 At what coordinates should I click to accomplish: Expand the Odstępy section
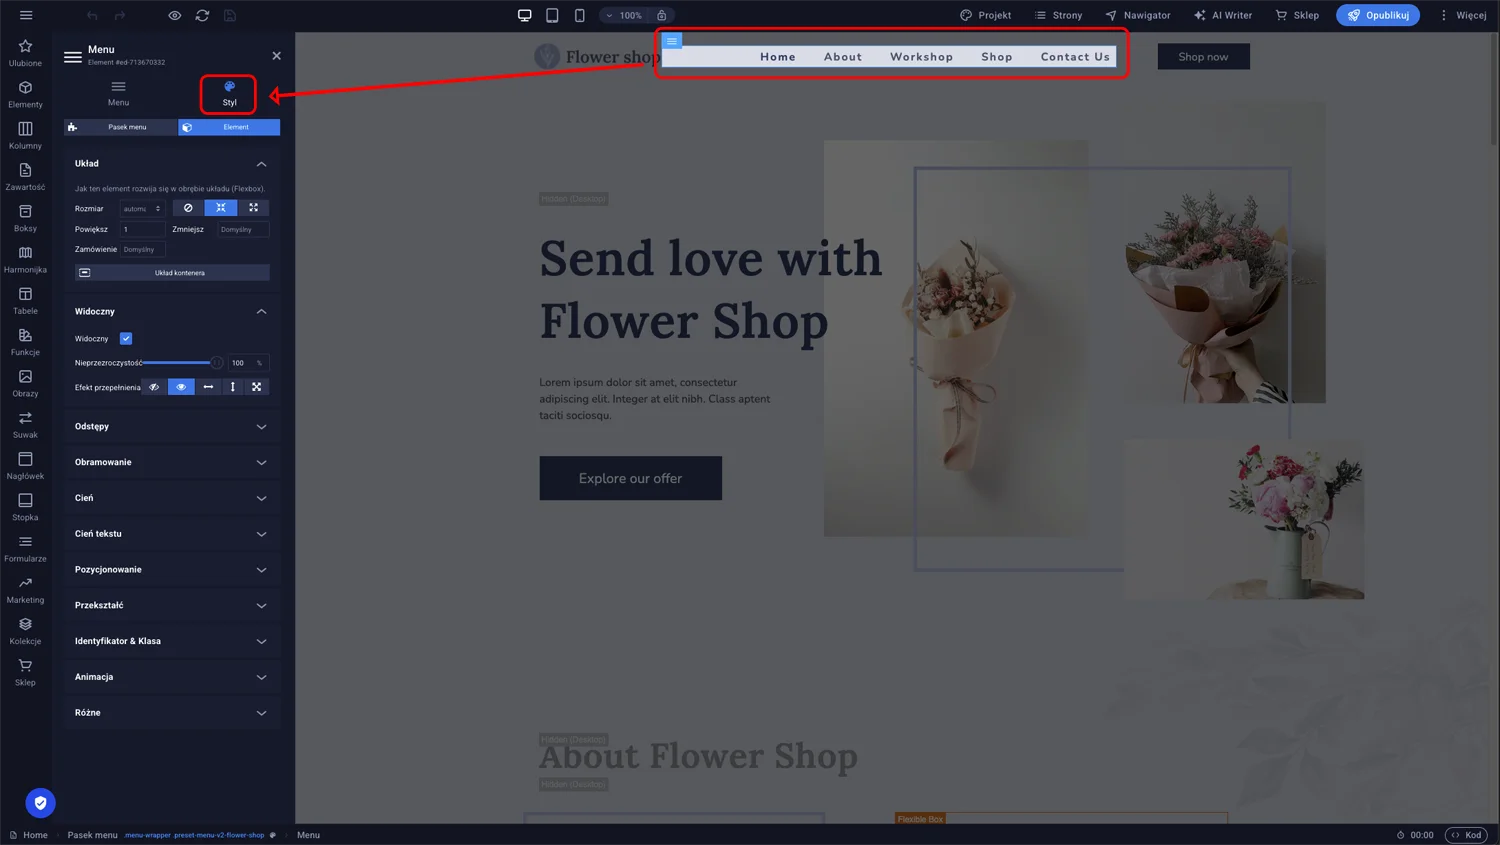pyautogui.click(x=170, y=426)
